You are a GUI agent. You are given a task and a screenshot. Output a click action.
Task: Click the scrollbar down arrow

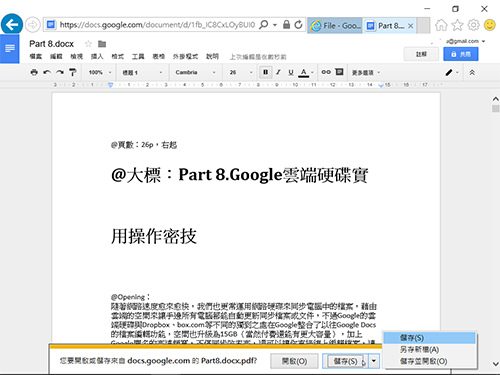pos(495,364)
